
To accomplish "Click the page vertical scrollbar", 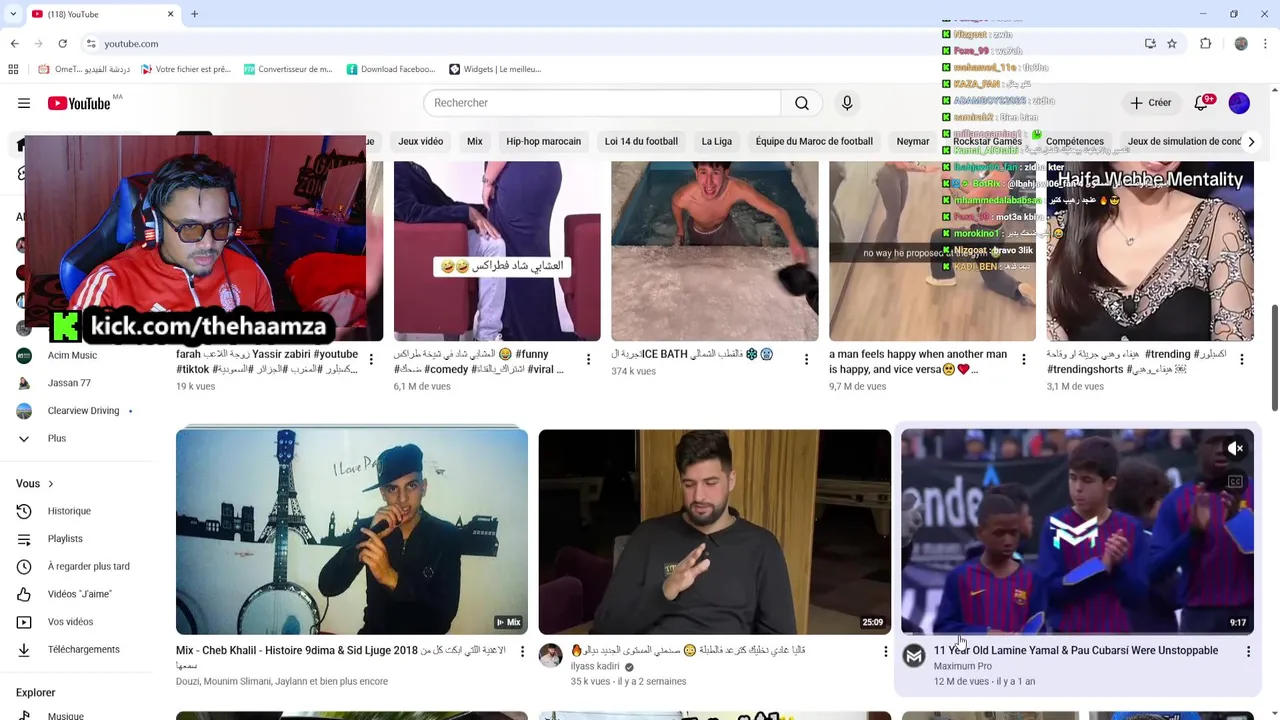I will coord(1274,357).
